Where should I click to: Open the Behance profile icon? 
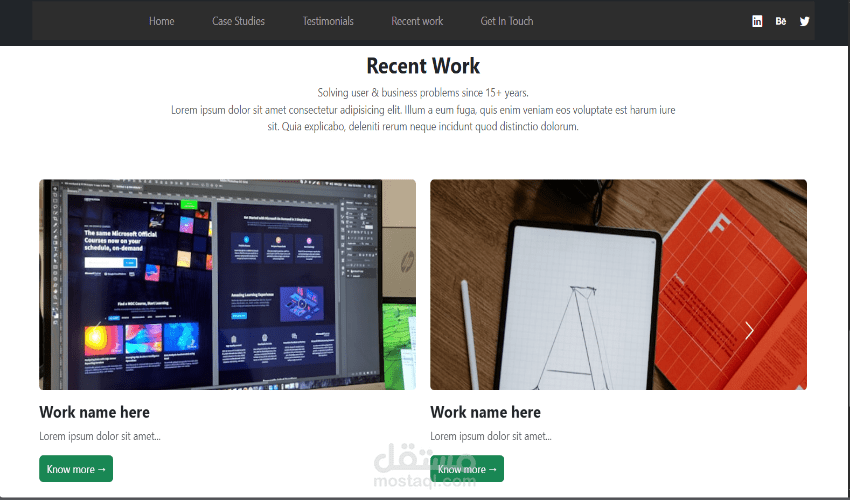click(x=781, y=21)
